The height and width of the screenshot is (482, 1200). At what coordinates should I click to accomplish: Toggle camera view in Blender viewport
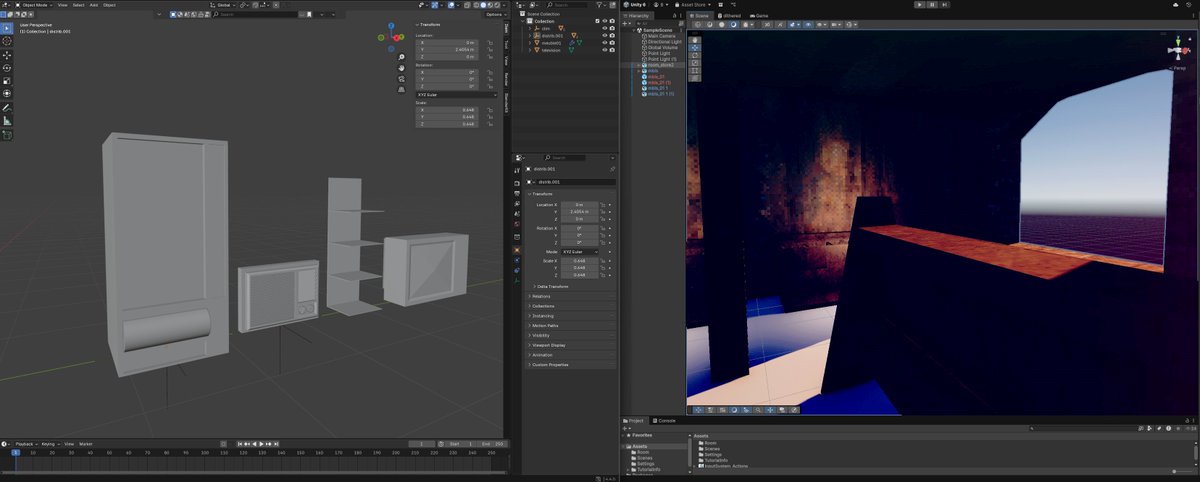click(x=402, y=79)
